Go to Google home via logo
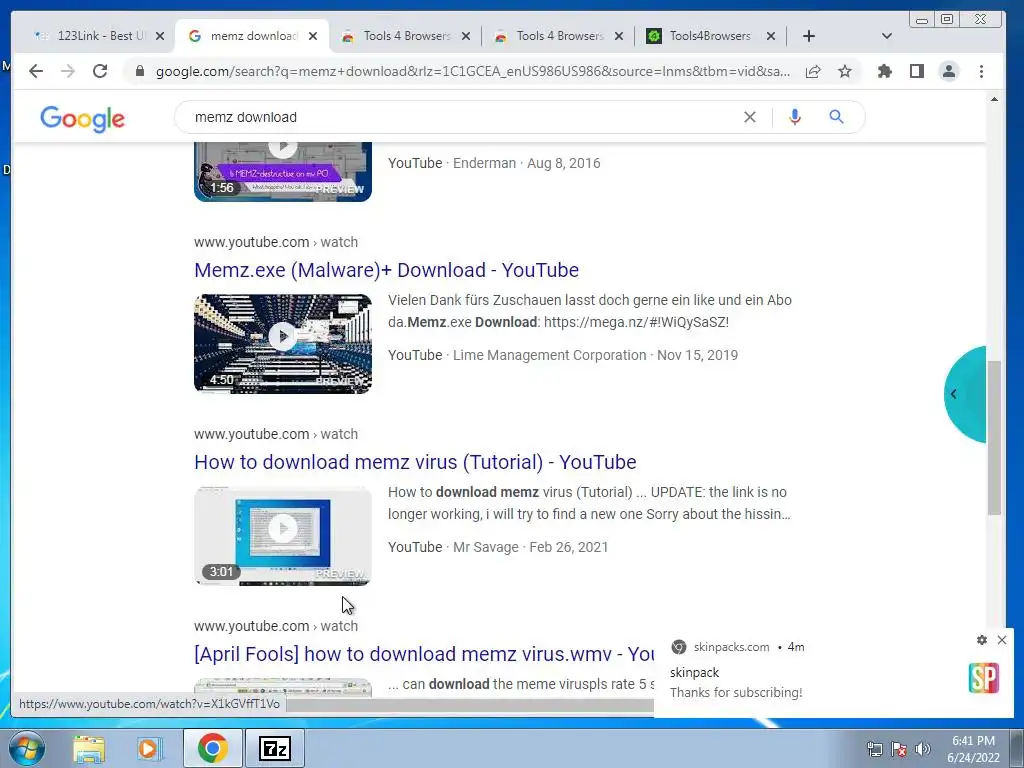1024x768 pixels. [82, 119]
